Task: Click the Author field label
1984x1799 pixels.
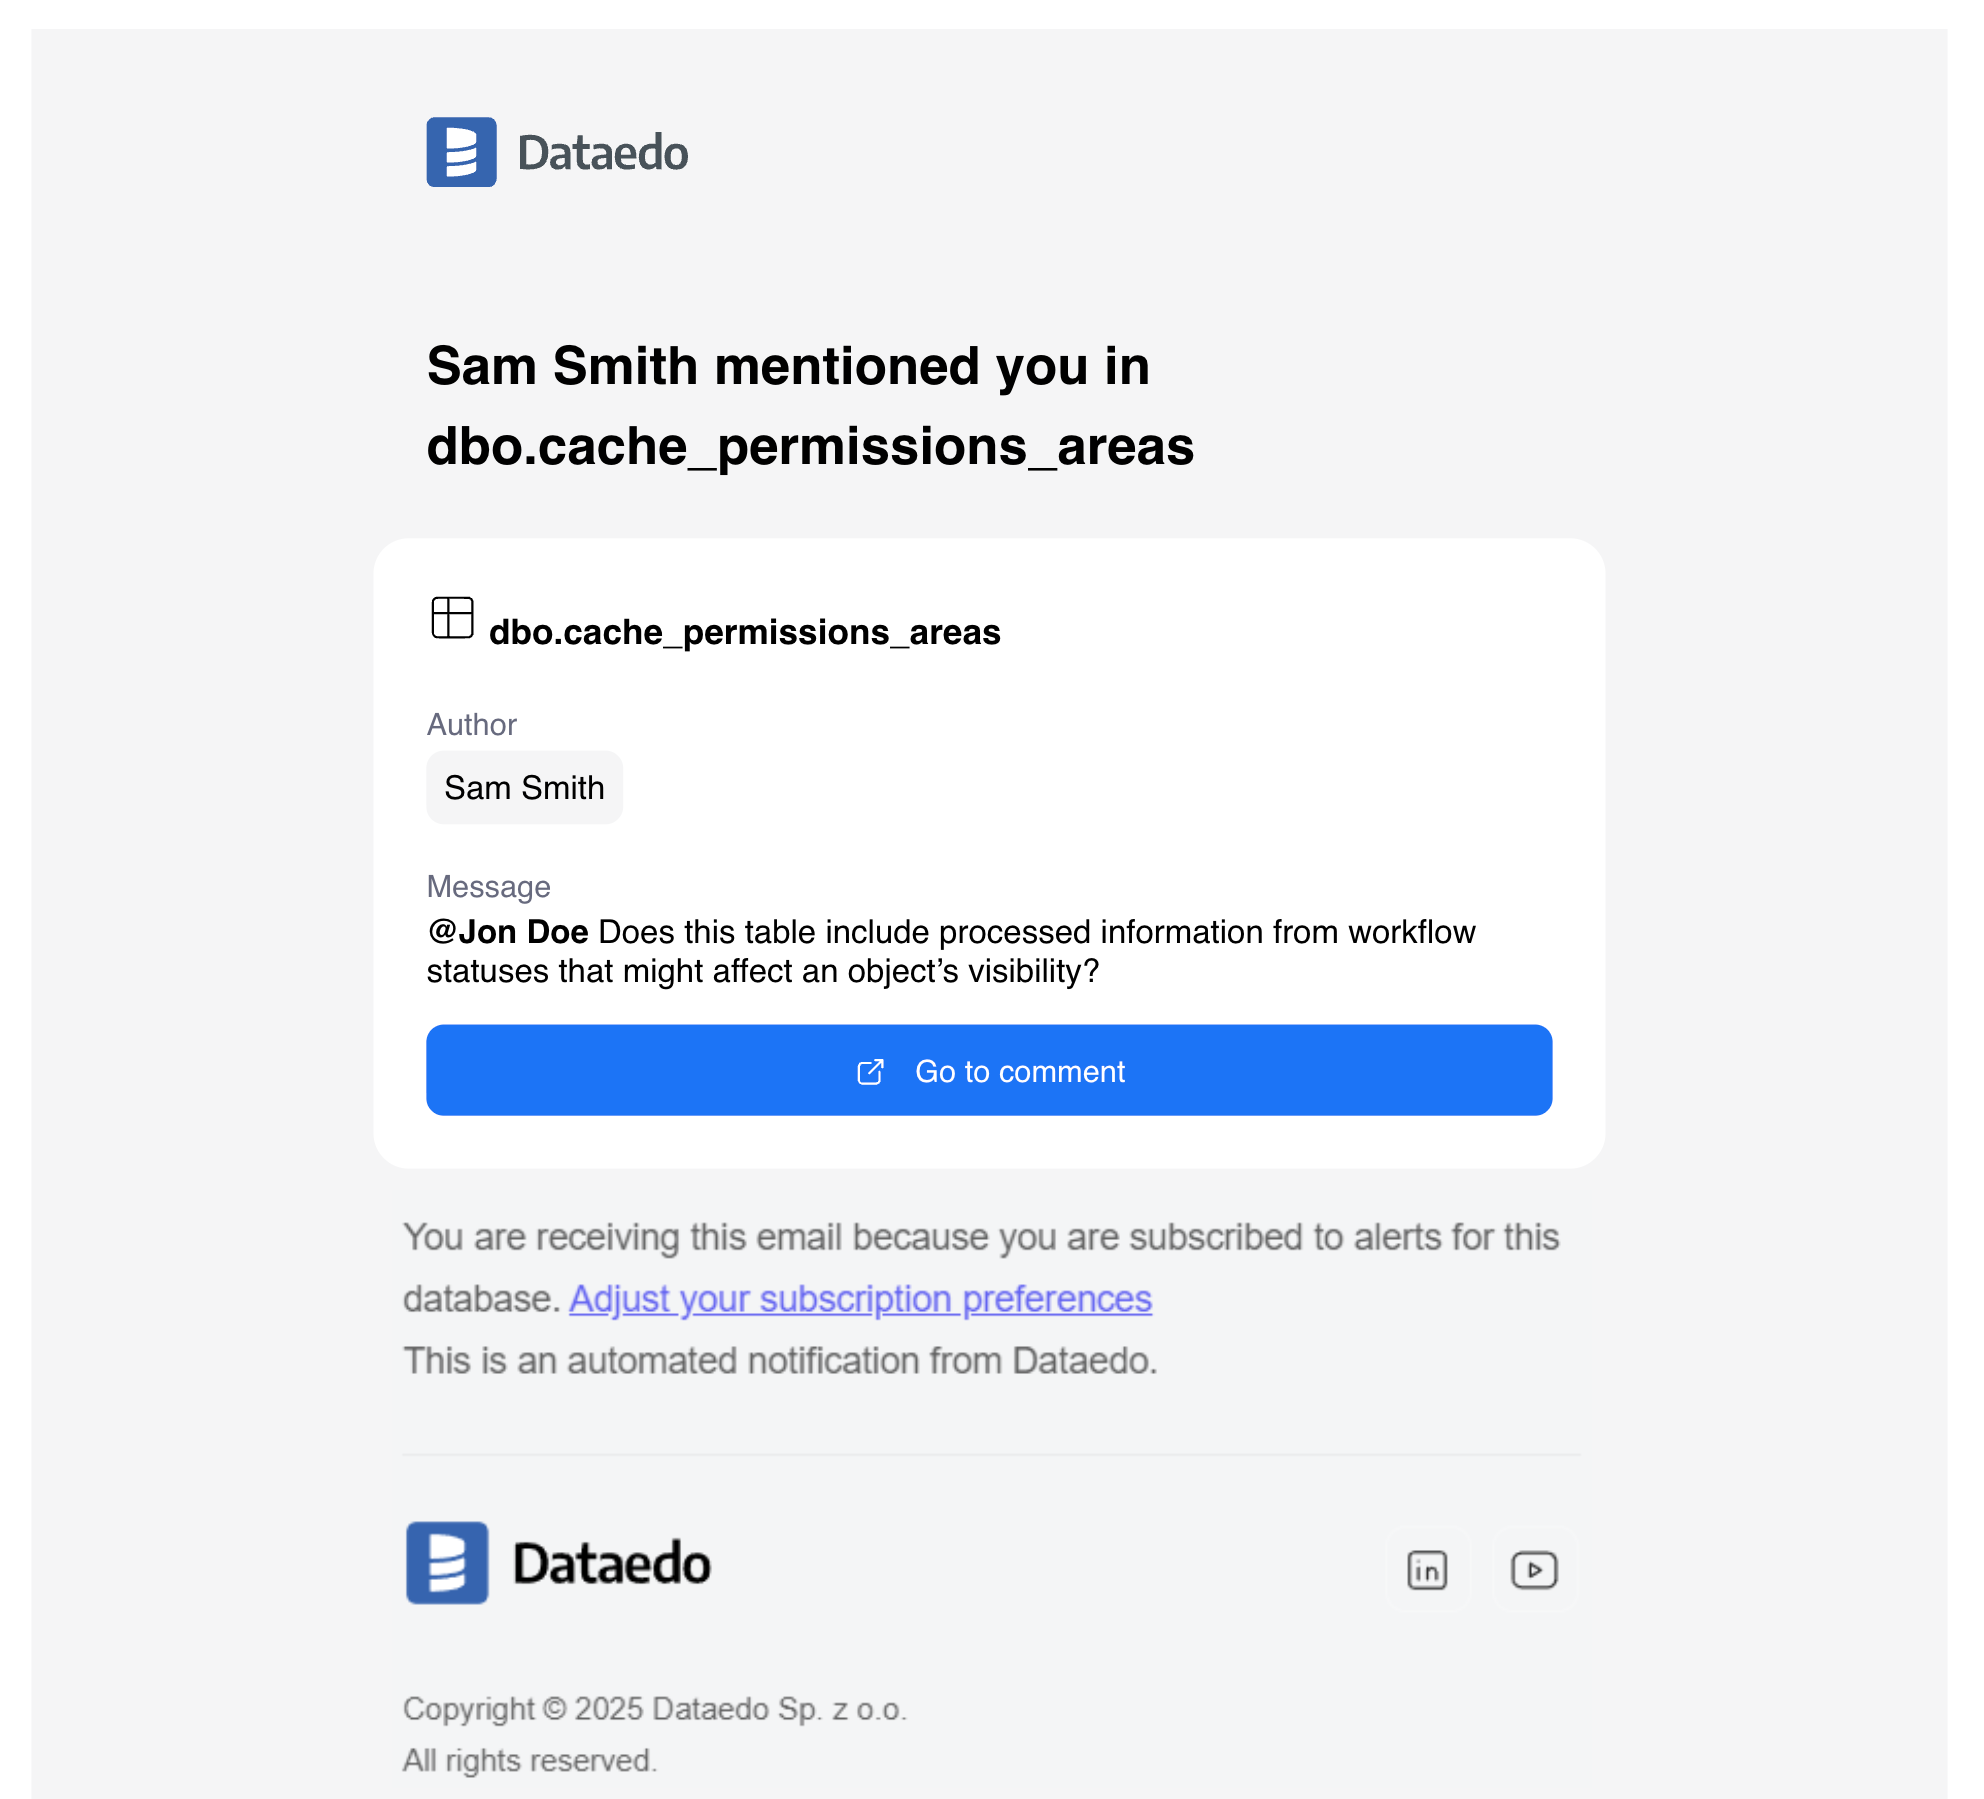Action: (x=471, y=724)
